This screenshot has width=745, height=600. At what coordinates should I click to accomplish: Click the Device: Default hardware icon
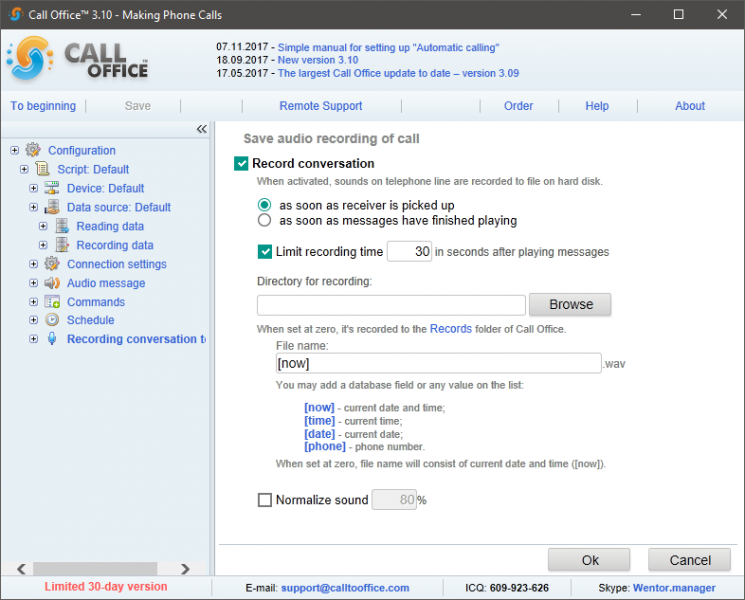(52, 188)
